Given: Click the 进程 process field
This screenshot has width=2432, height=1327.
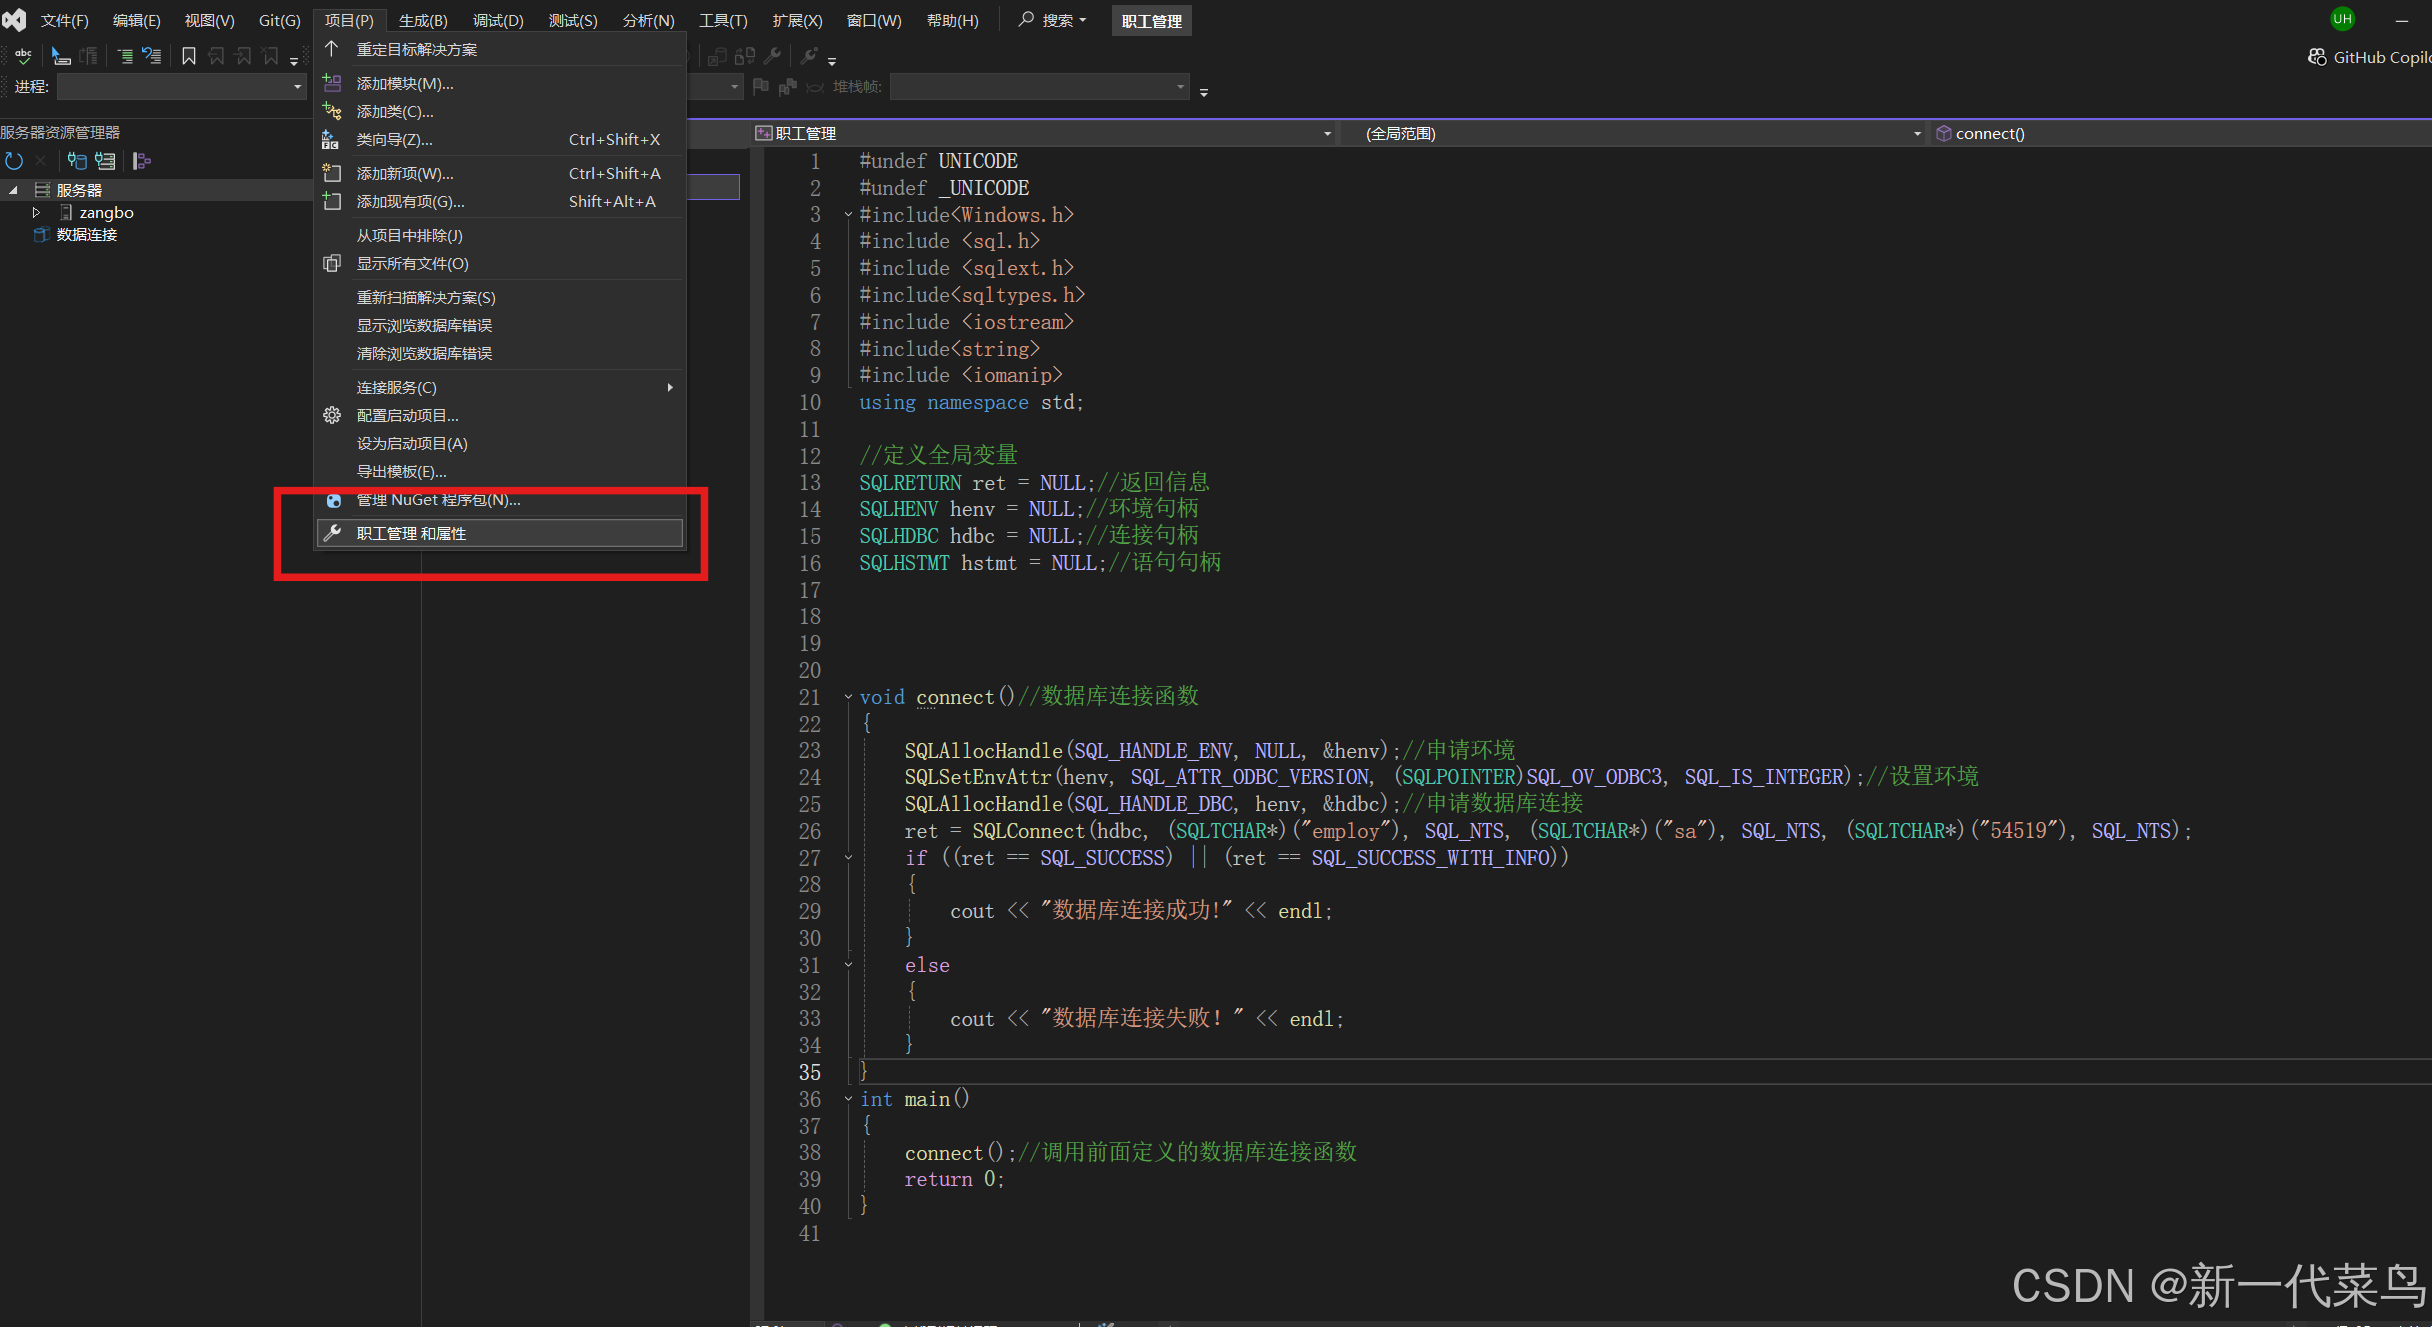Looking at the screenshot, I should [180, 86].
